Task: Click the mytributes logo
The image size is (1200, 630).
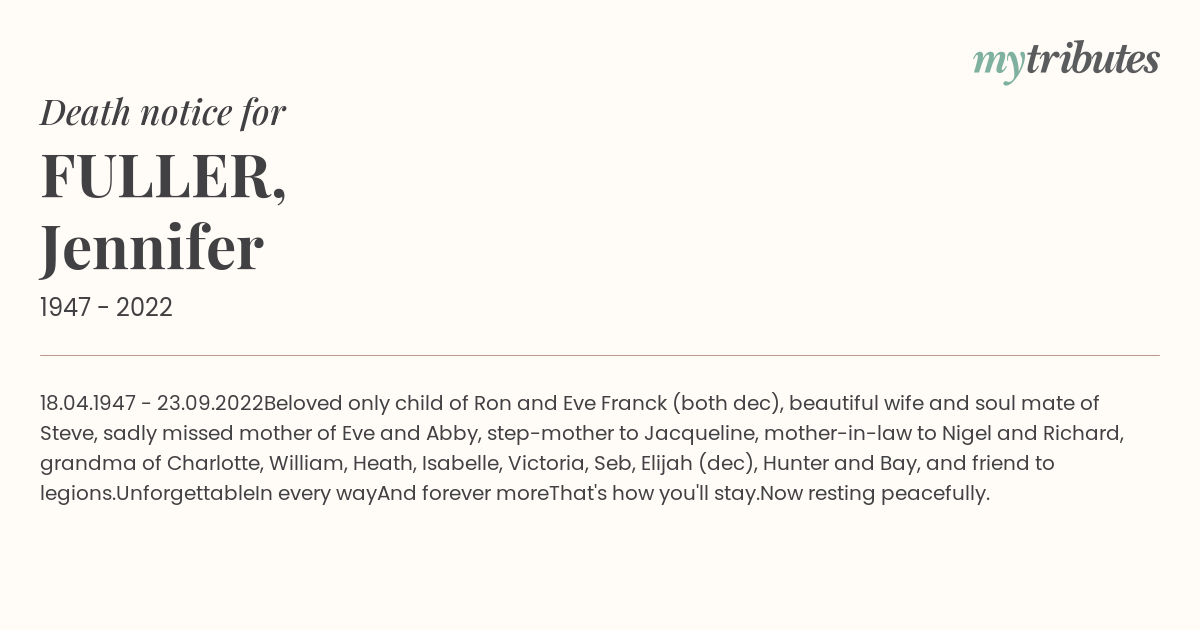Action: click(1066, 61)
